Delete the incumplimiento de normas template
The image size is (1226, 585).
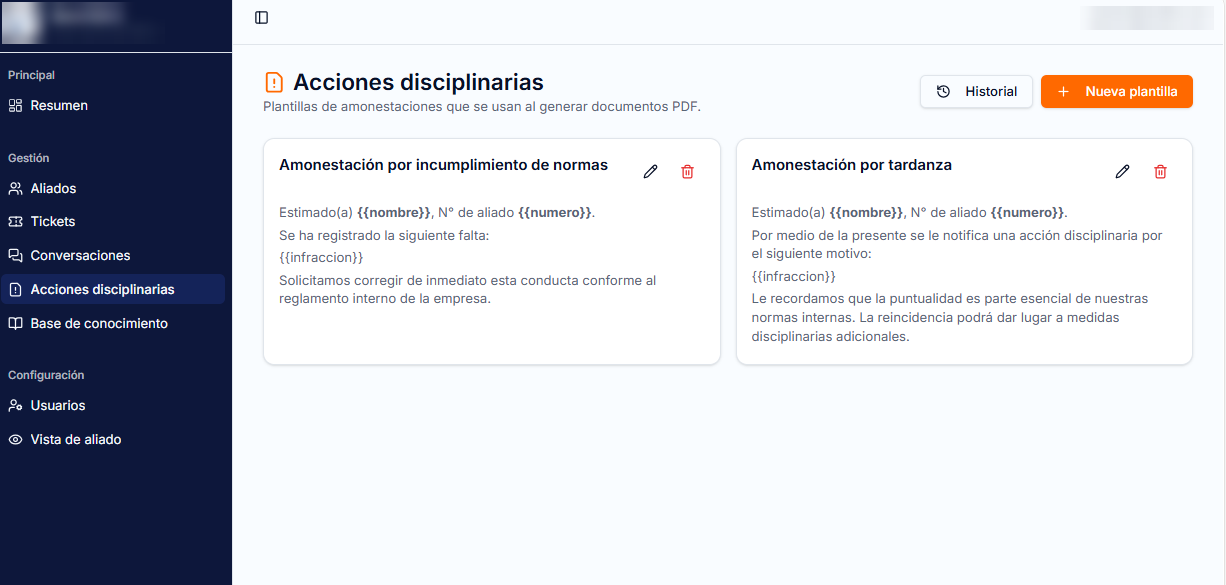pos(687,172)
